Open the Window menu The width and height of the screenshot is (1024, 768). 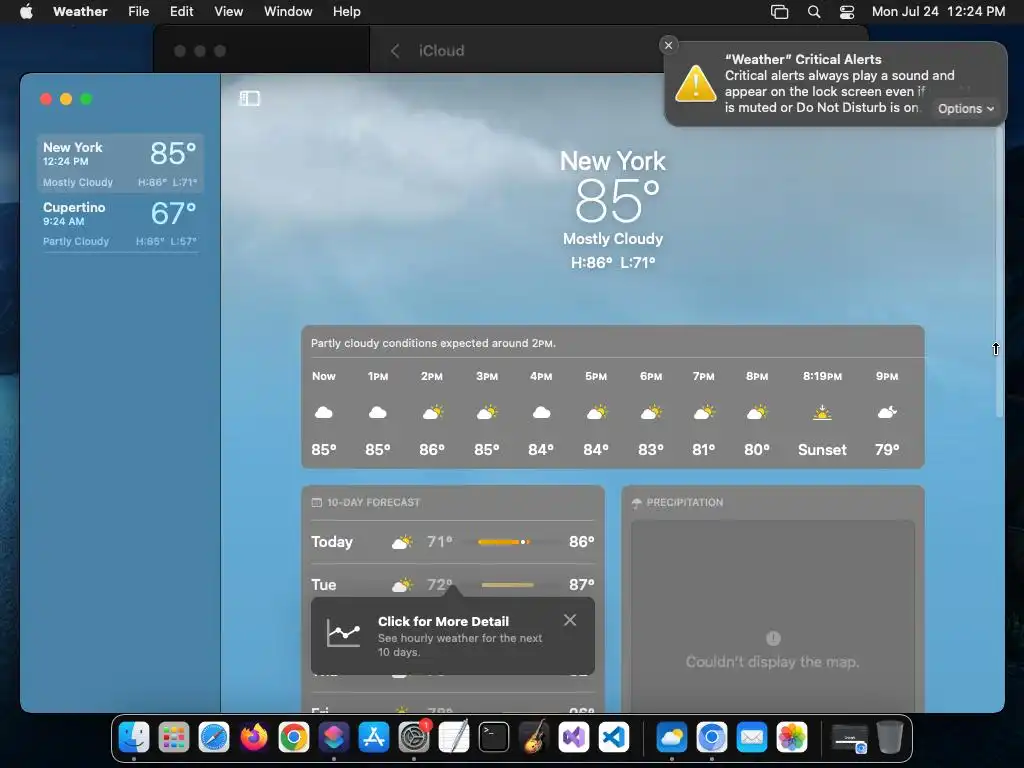pos(288,11)
